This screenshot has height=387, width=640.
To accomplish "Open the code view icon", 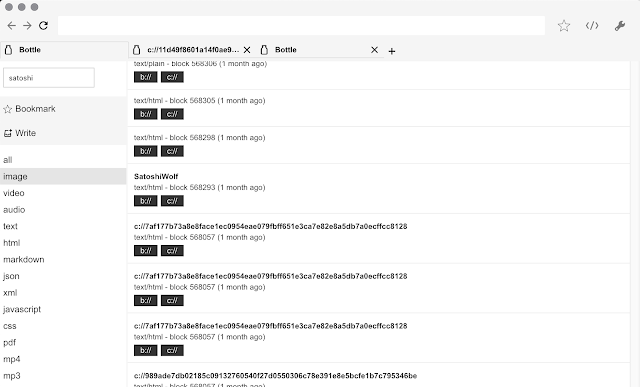I will 592,26.
